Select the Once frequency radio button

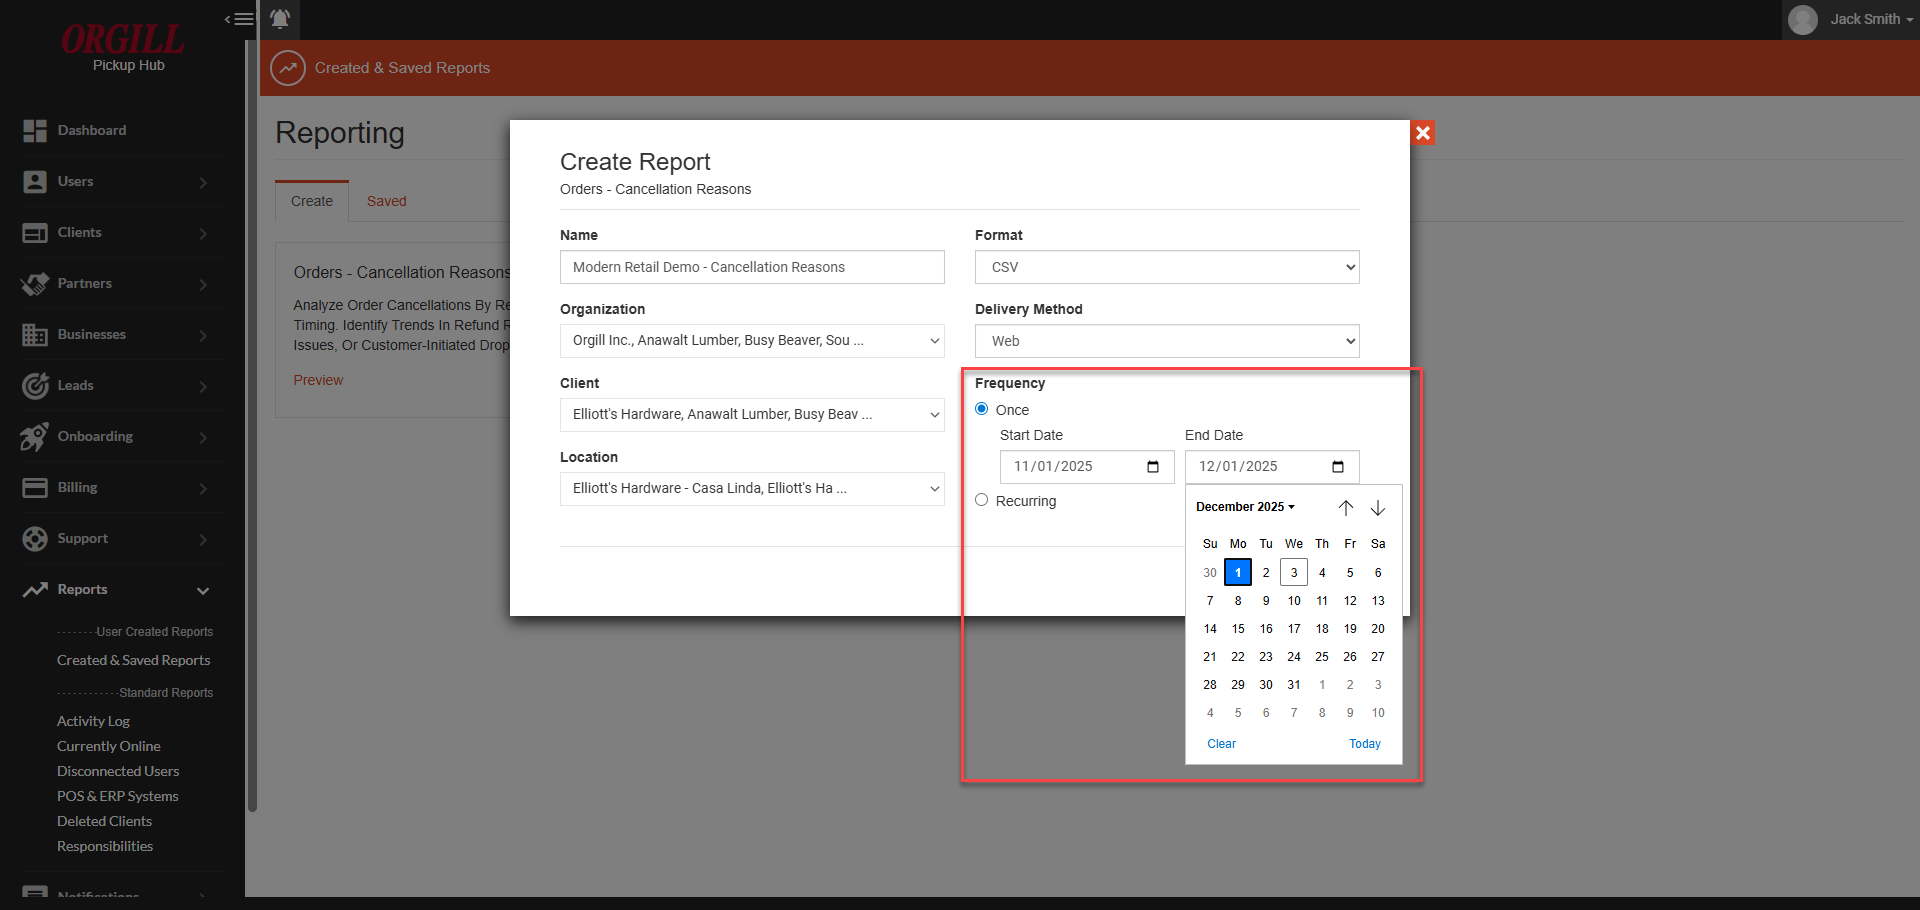[x=982, y=409]
